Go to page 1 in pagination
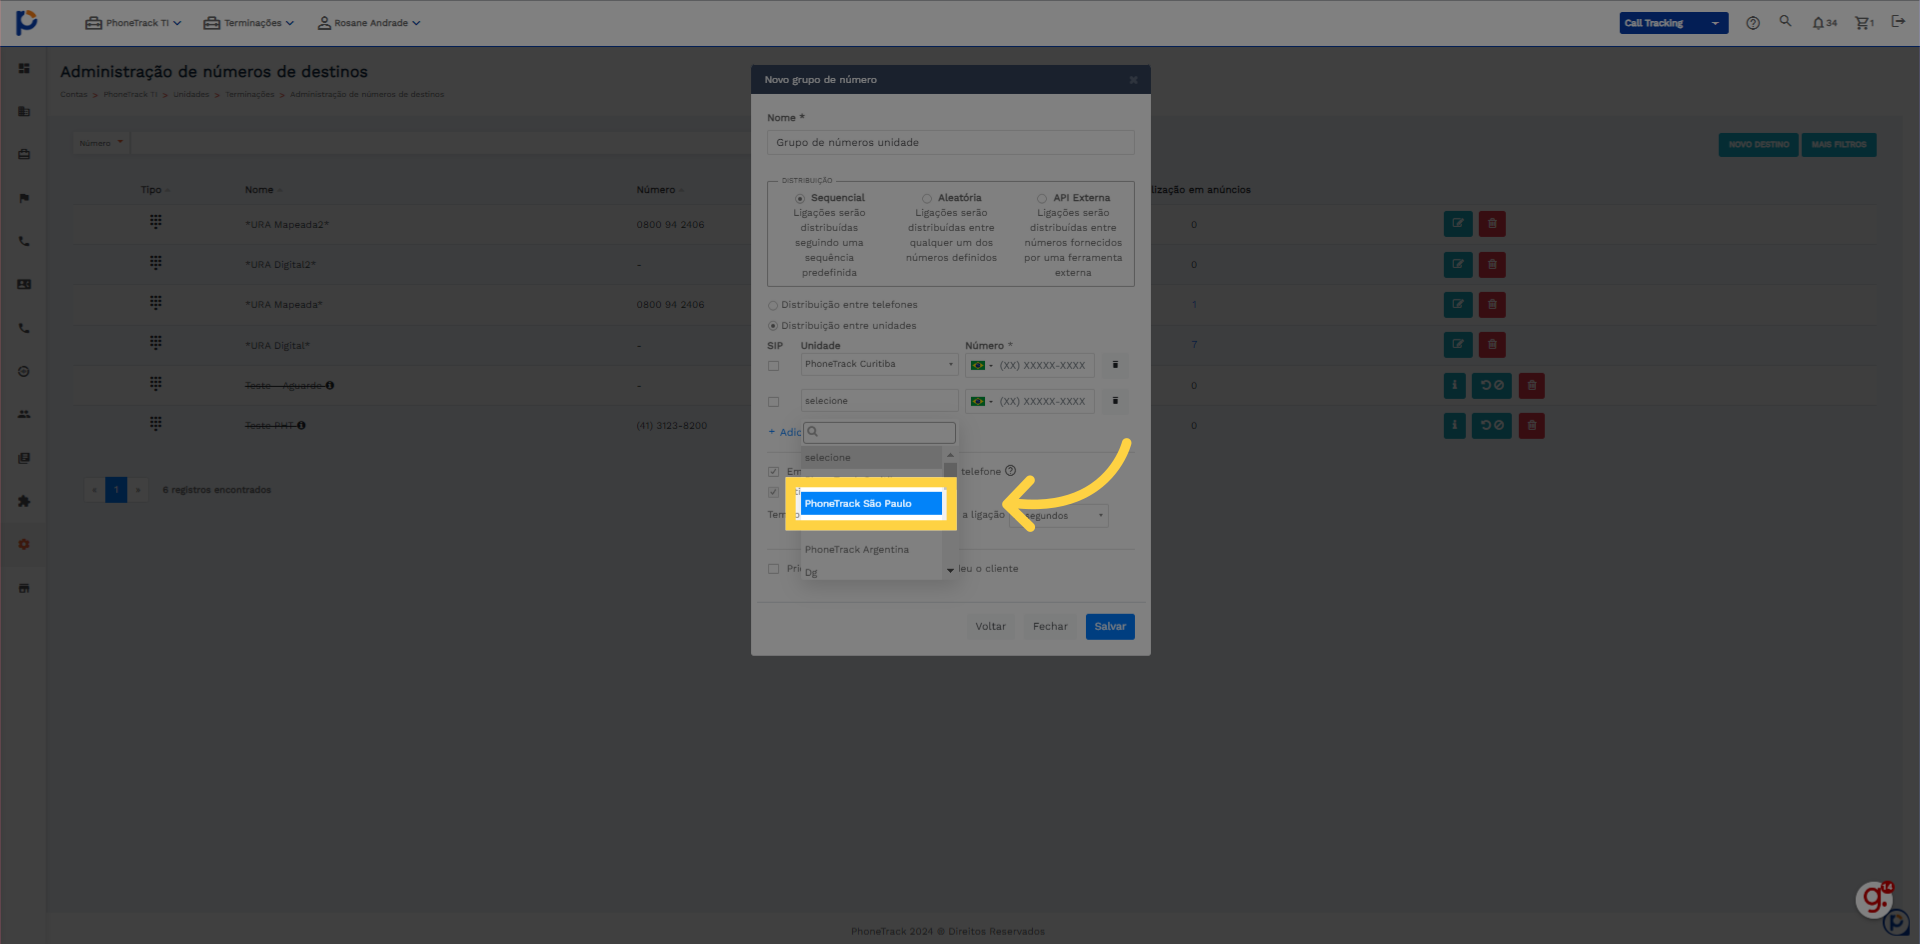1920x944 pixels. (x=116, y=490)
